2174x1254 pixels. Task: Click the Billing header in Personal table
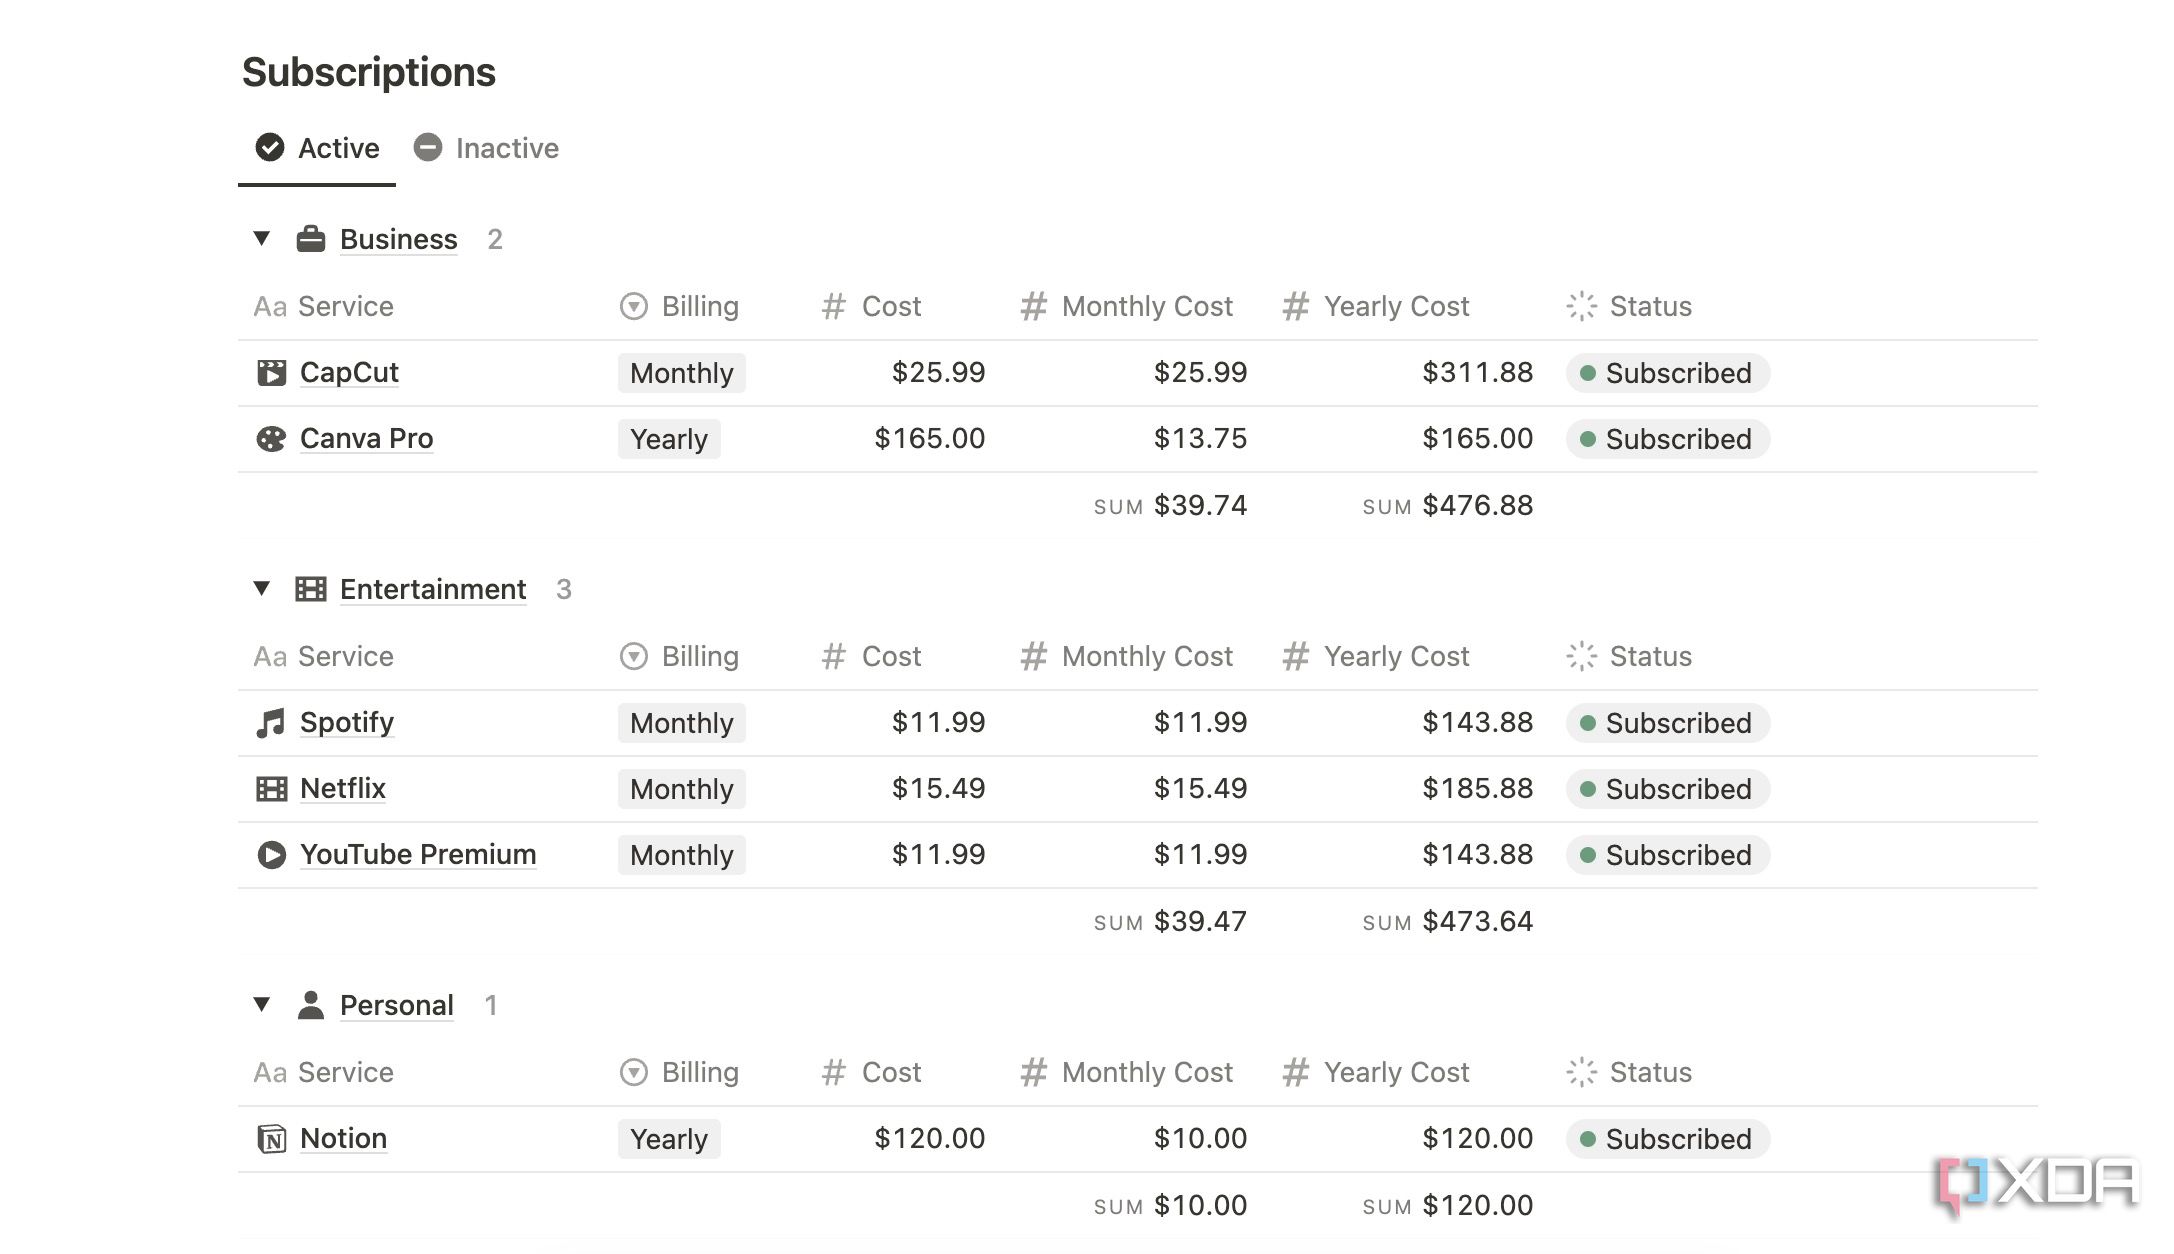coord(680,1072)
